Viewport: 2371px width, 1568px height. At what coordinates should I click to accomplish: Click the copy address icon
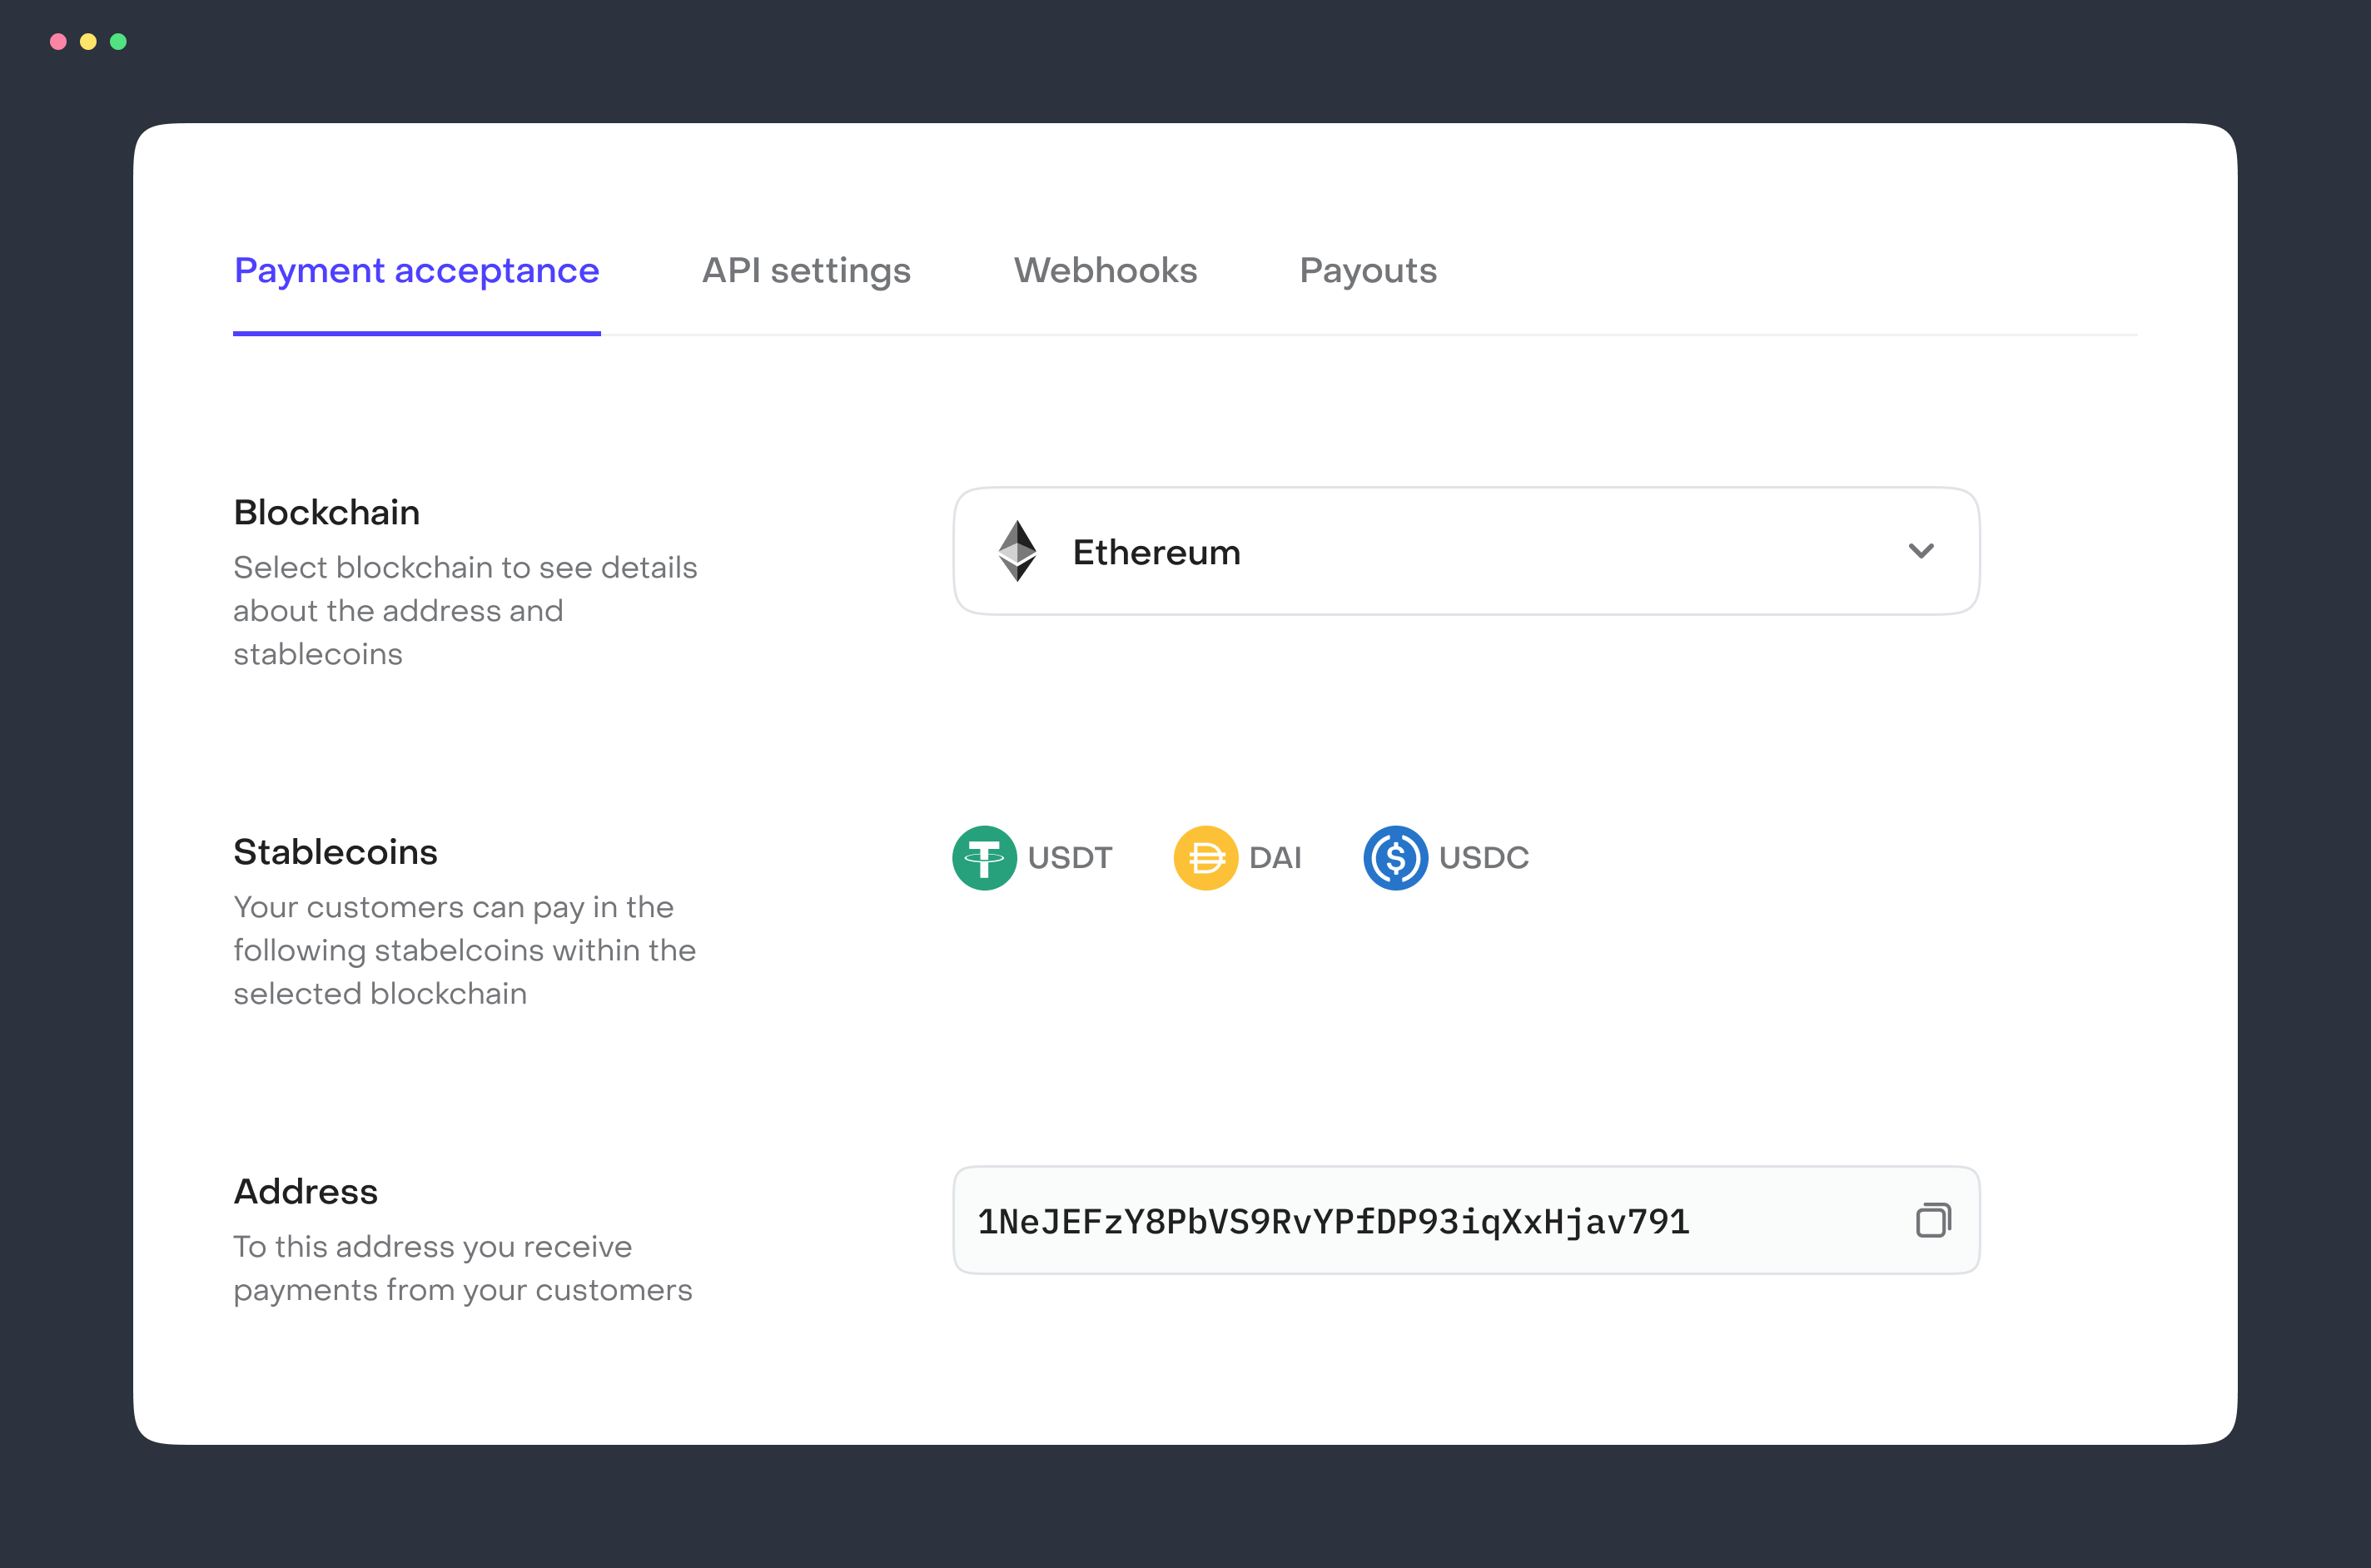click(x=1932, y=1220)
